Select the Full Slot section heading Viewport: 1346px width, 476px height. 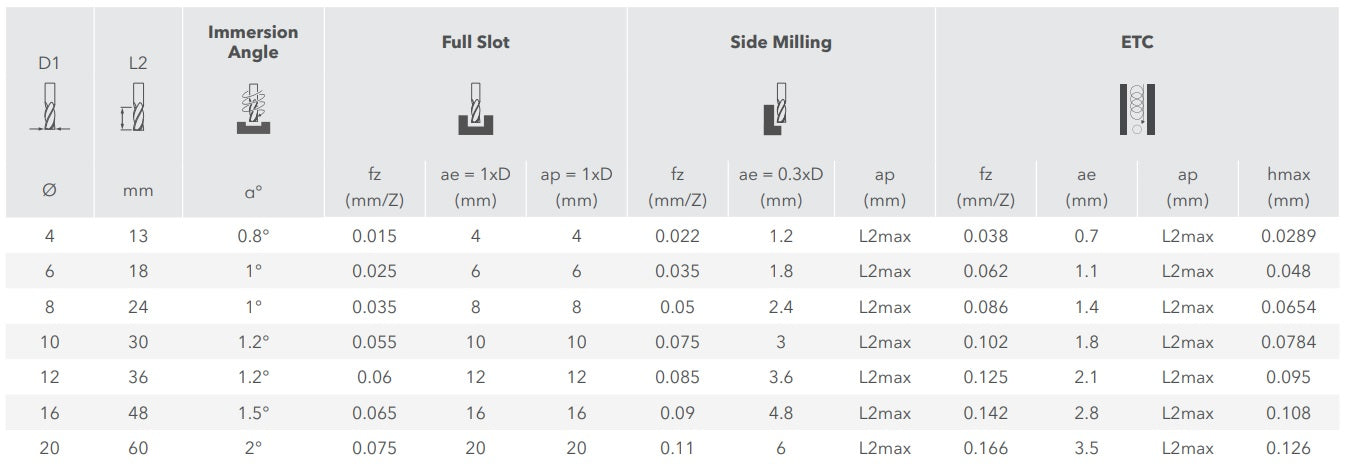(476, 42)
